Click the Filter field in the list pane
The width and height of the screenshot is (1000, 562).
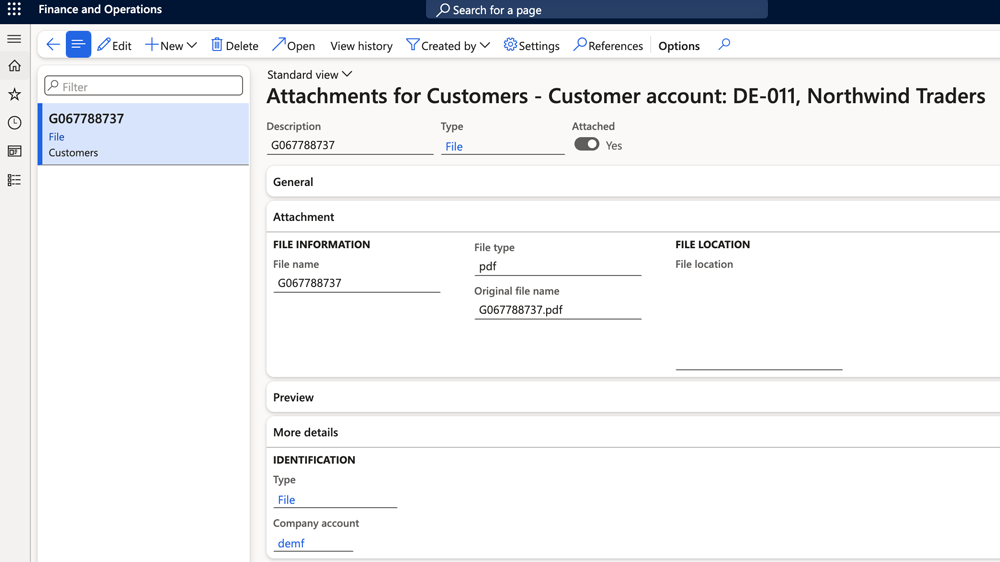[143, 86]
